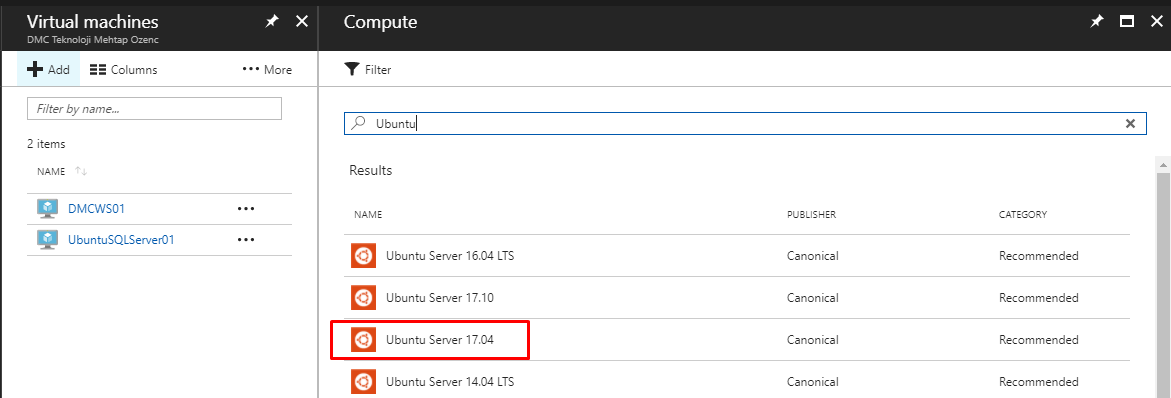Pin the Compute blade

[x=1096, y=22]
